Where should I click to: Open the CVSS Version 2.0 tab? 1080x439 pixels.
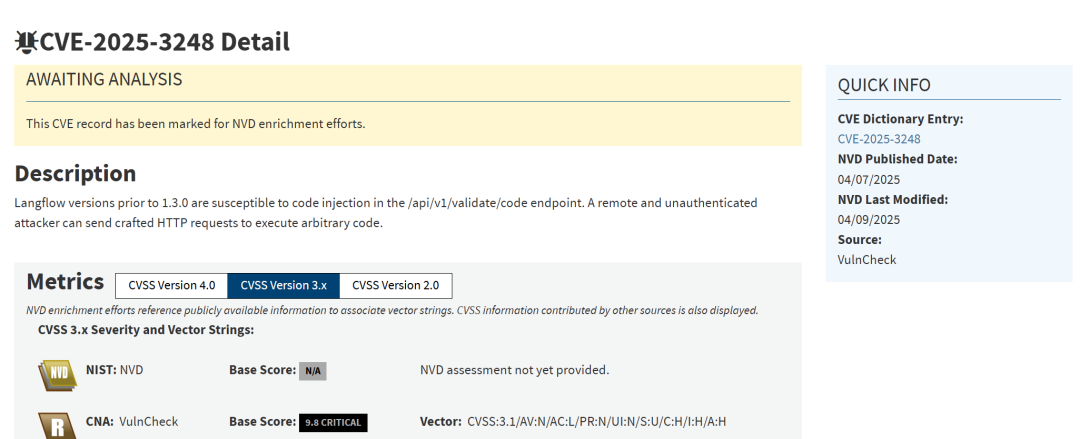pos(395,285)
